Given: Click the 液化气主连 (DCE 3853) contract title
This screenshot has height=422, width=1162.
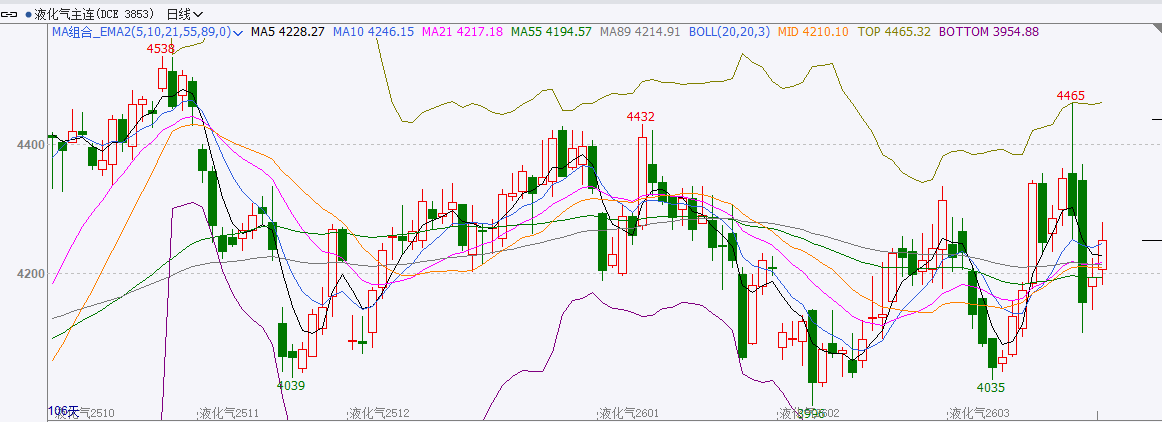Looking at the screenshot, I should click(x=95, y=14).
